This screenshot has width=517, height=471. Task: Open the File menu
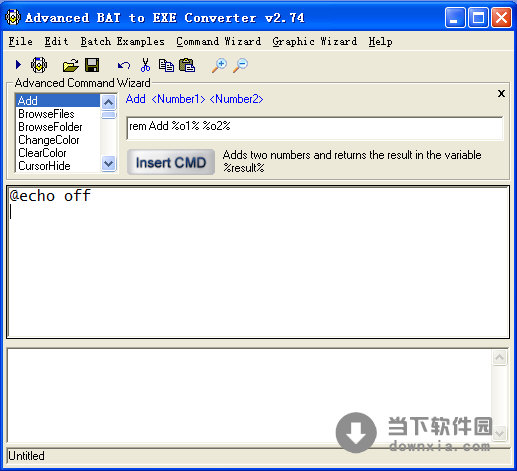pos(21,42)
